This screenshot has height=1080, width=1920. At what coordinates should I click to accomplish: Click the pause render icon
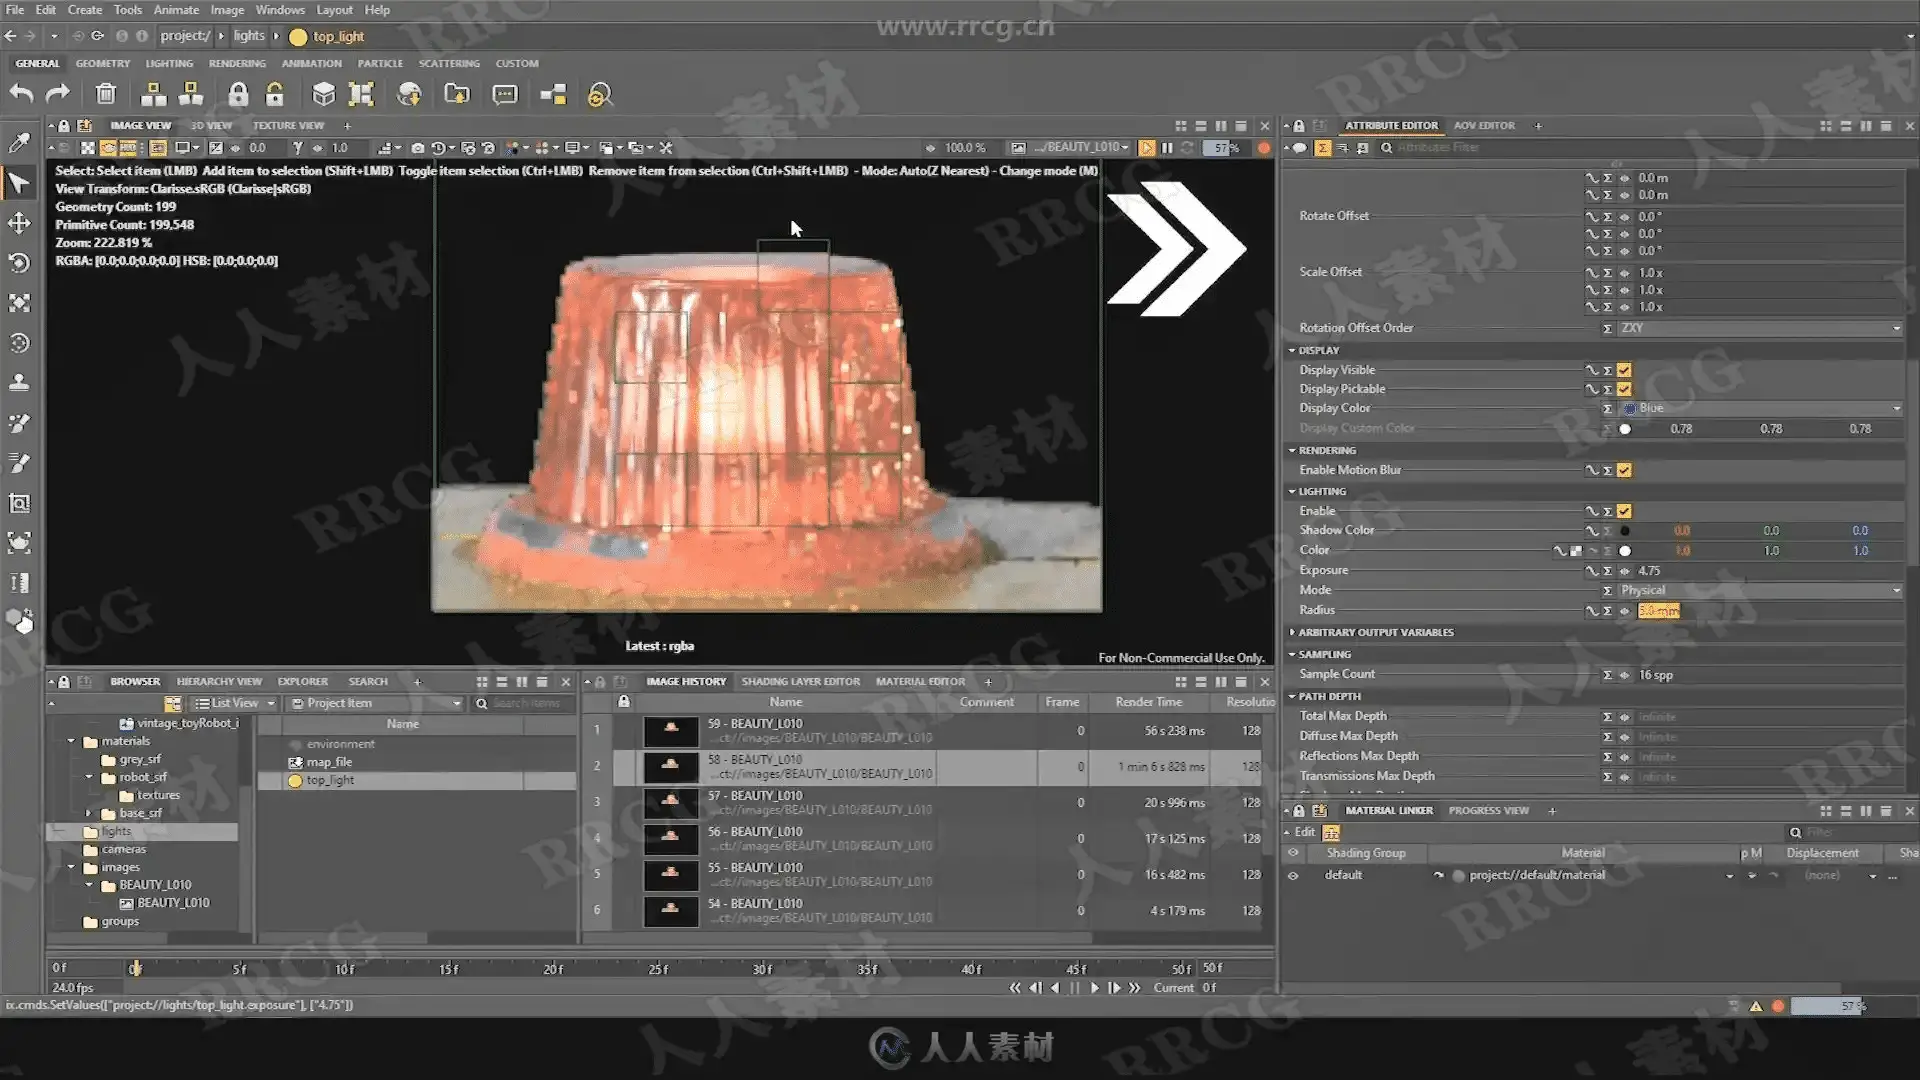tap(1167, 147)
